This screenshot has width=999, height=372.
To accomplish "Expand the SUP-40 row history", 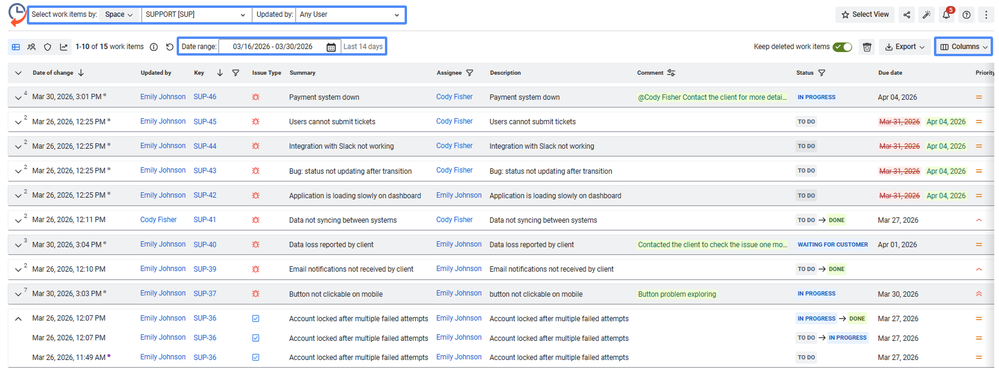I will tap(18, 245).
